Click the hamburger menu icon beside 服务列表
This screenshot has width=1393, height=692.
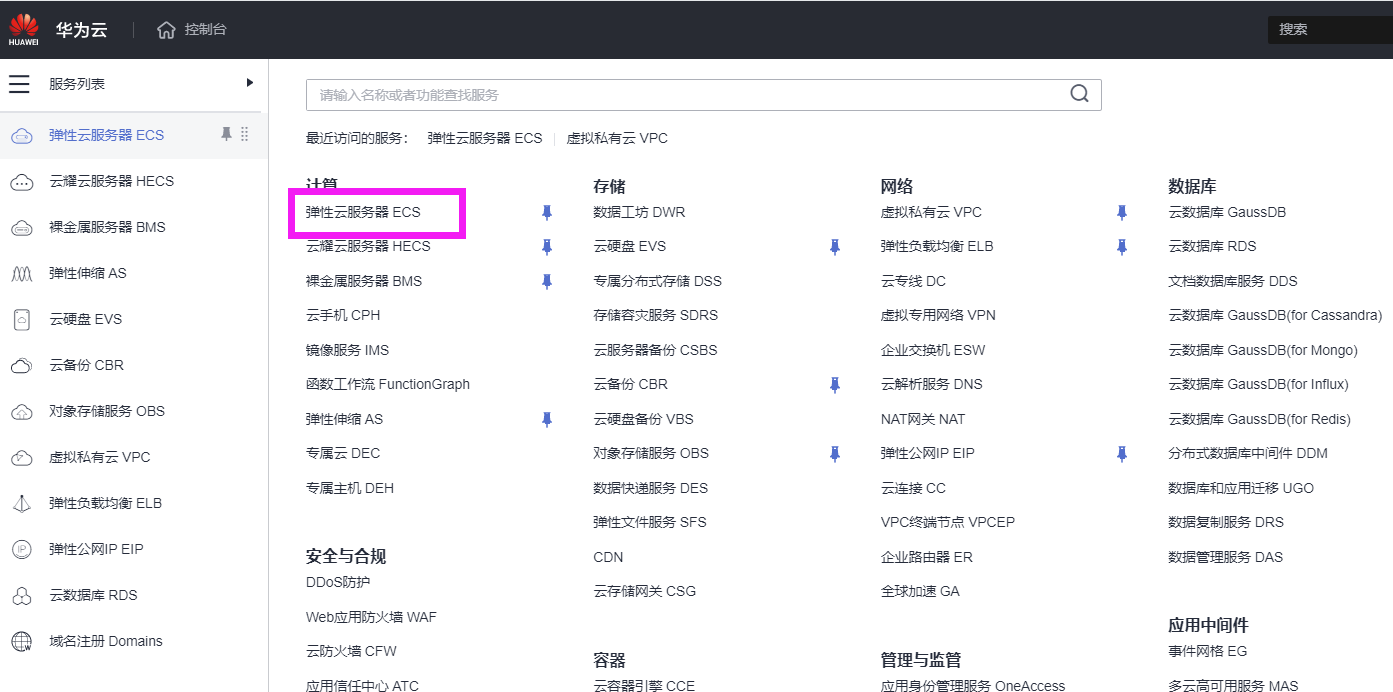[19, 84]
